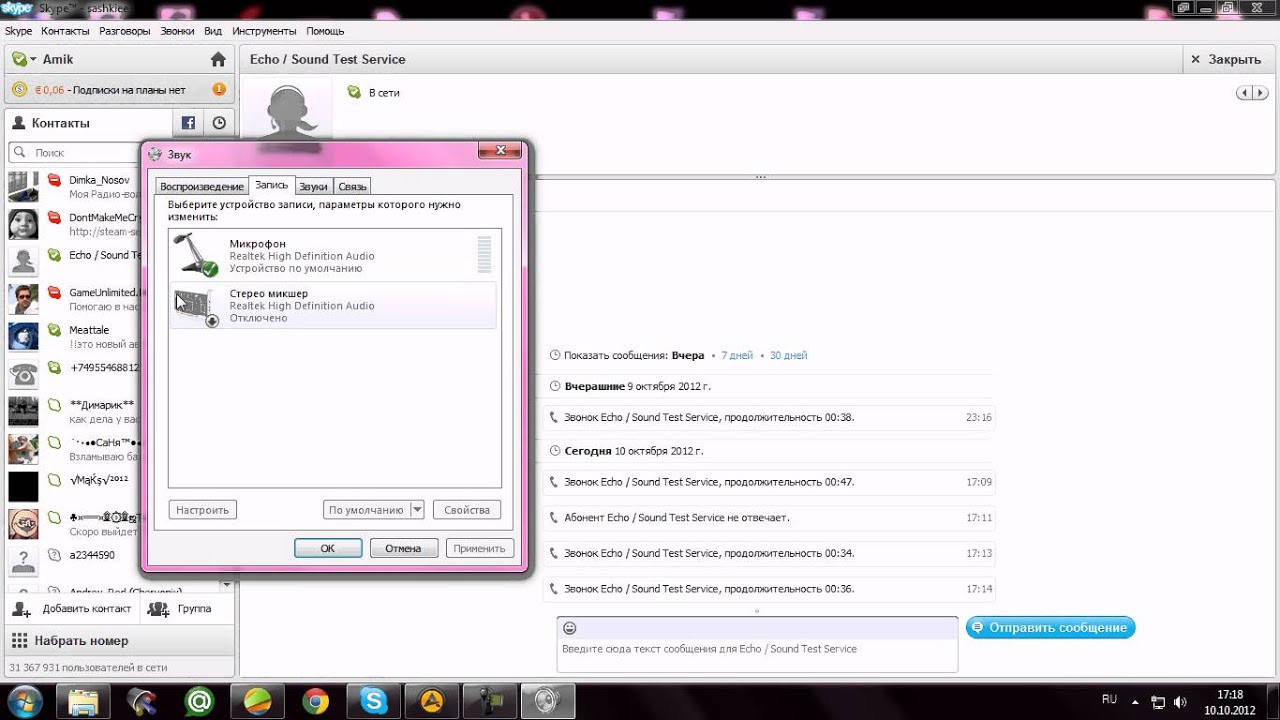The image size is (1280, 720).
Task: Open the AIMP player taskbar icon
Action: click(x=432, y=701)
